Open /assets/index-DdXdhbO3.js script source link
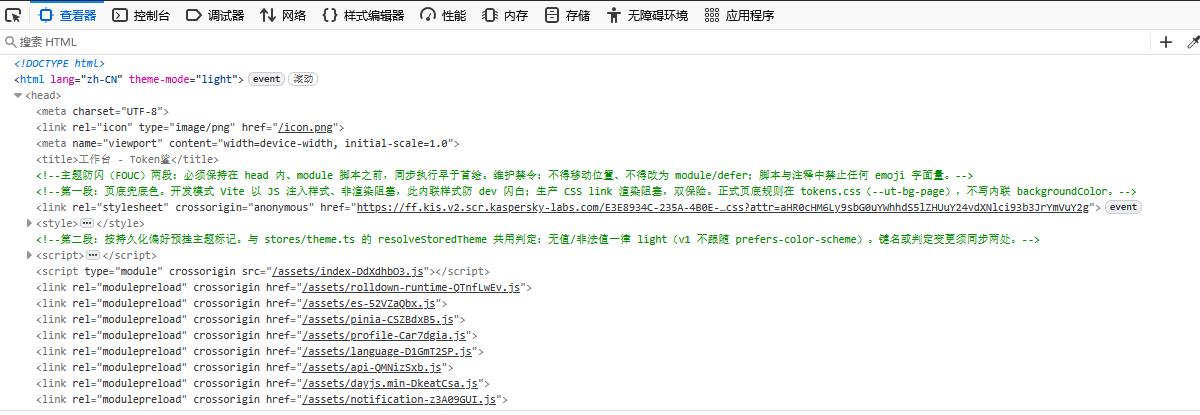 coord(350,271)
